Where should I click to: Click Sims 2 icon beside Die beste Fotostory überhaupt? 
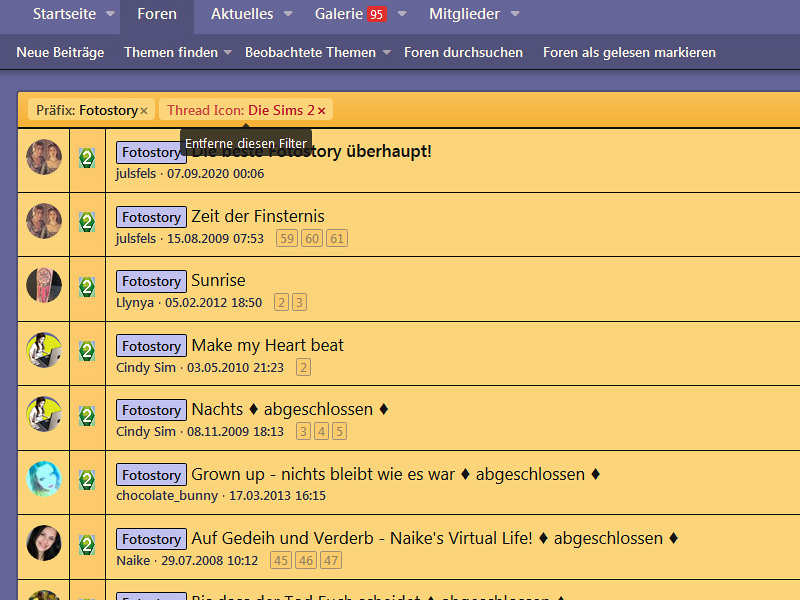tap(87, 158)
